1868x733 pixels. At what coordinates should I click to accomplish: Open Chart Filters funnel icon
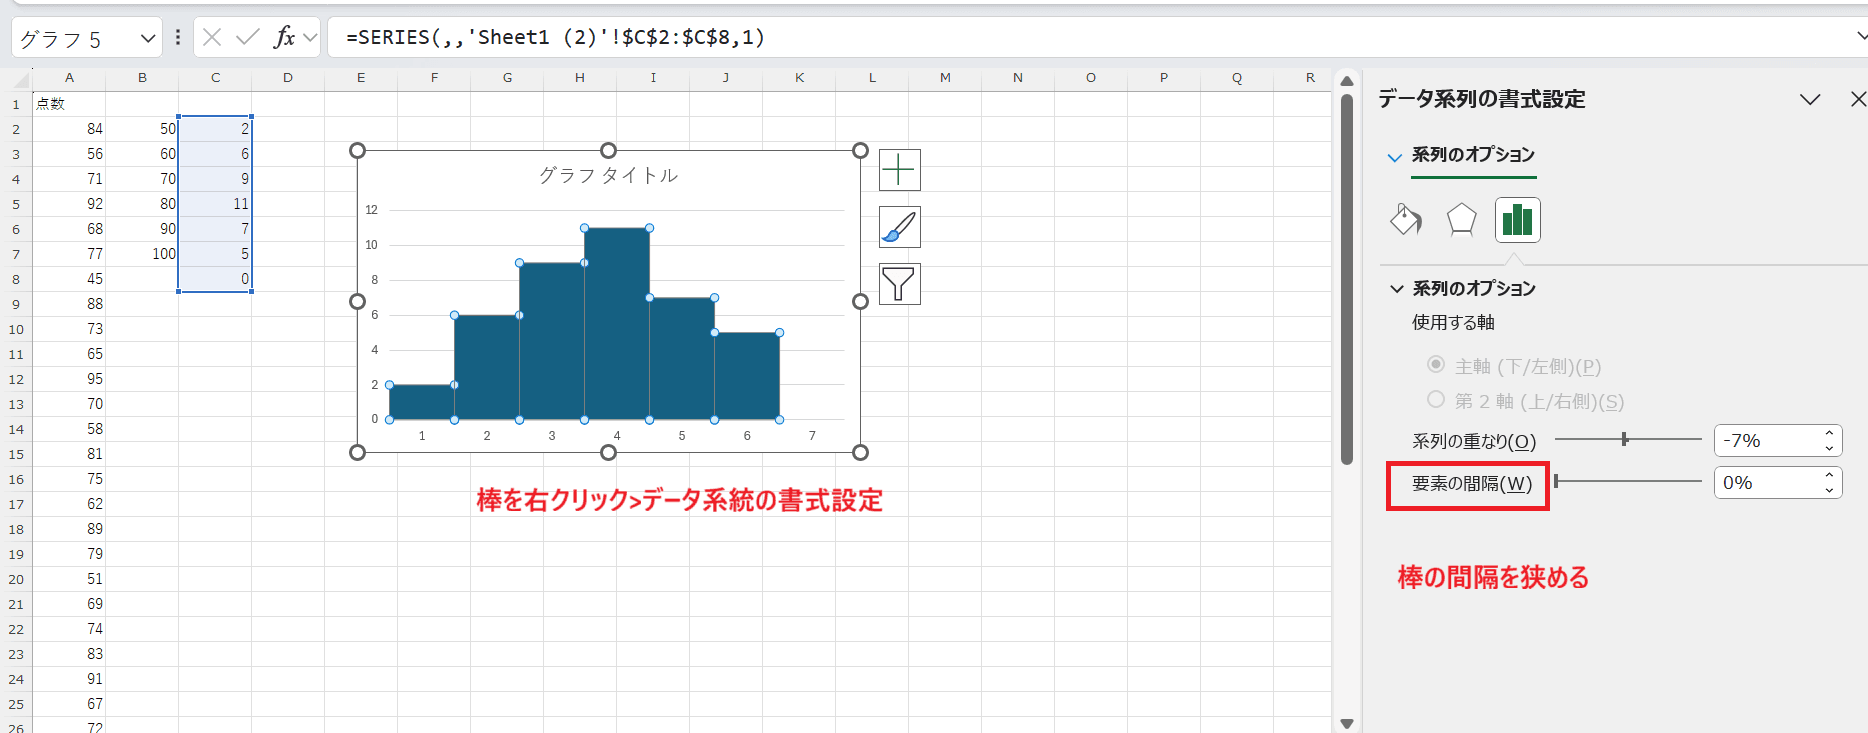click(899, 285)
